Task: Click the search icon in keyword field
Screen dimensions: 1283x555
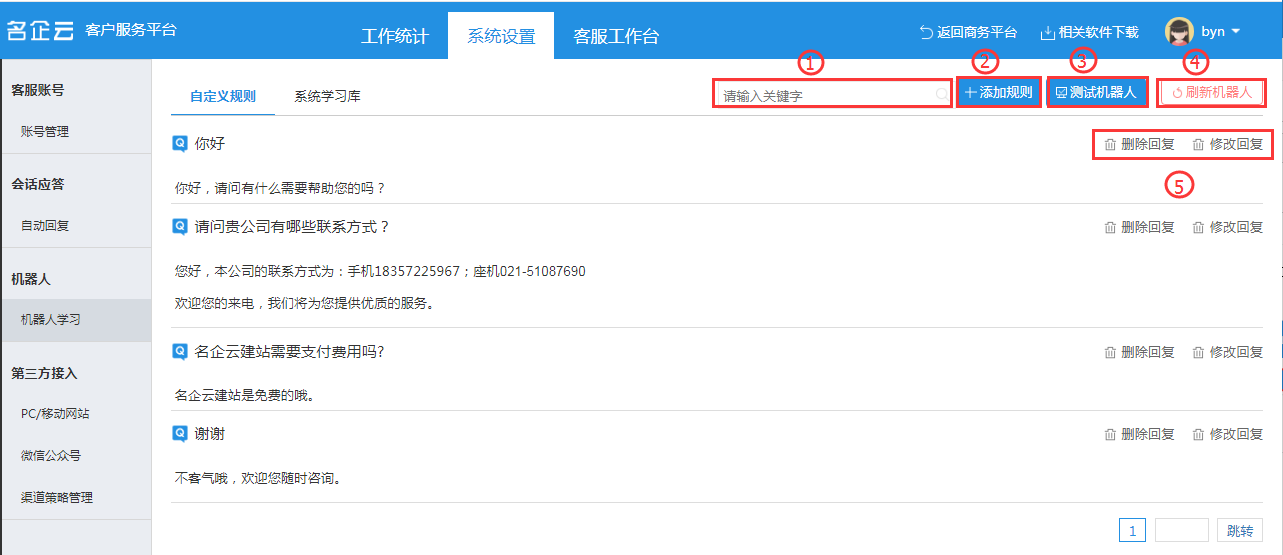Action: pos(941,93)
